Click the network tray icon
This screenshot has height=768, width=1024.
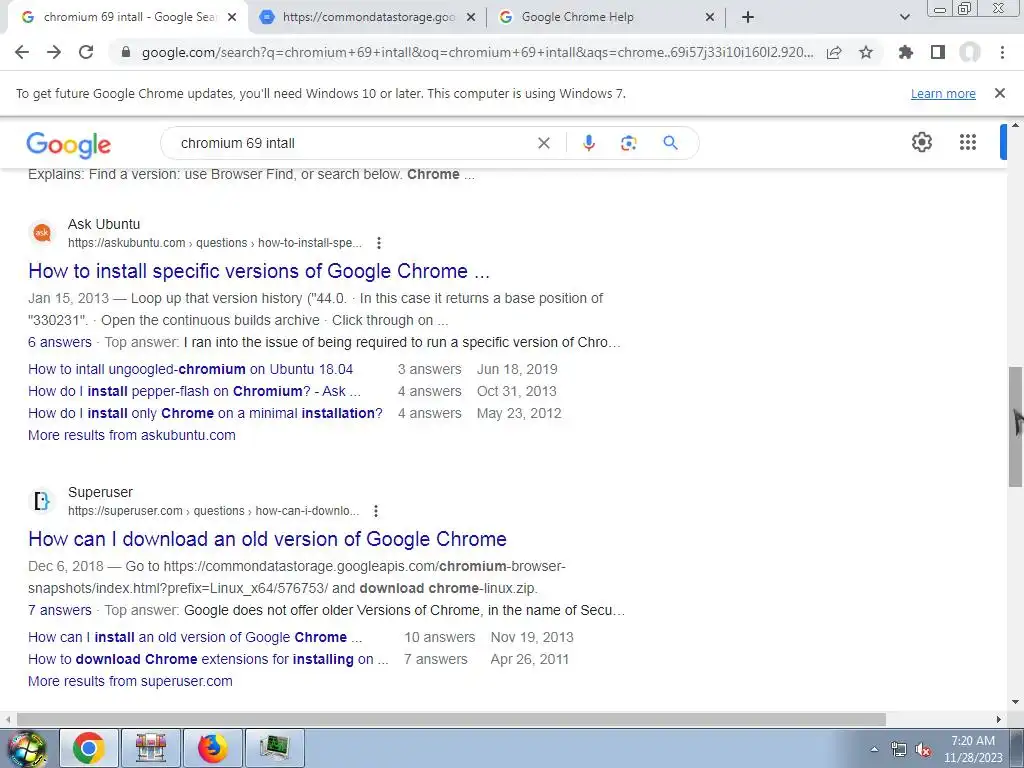[899, 750]
